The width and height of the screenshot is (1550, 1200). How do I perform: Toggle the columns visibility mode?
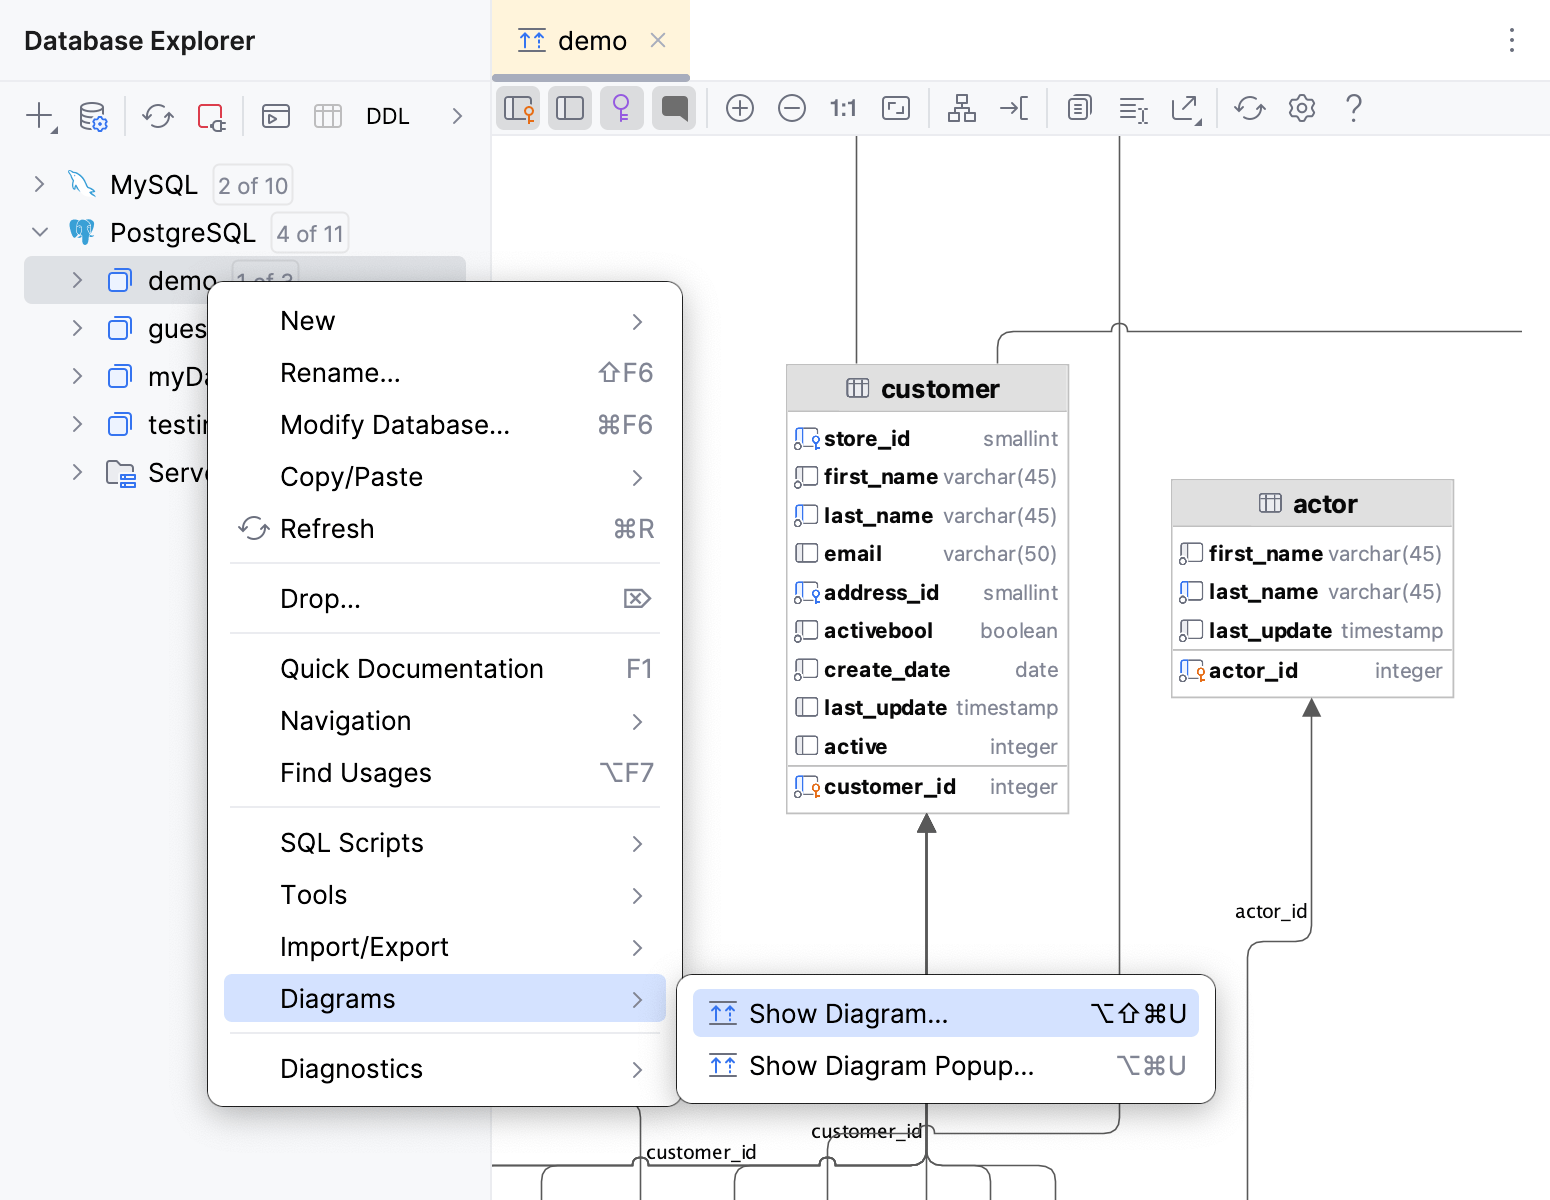pos(570,108)
